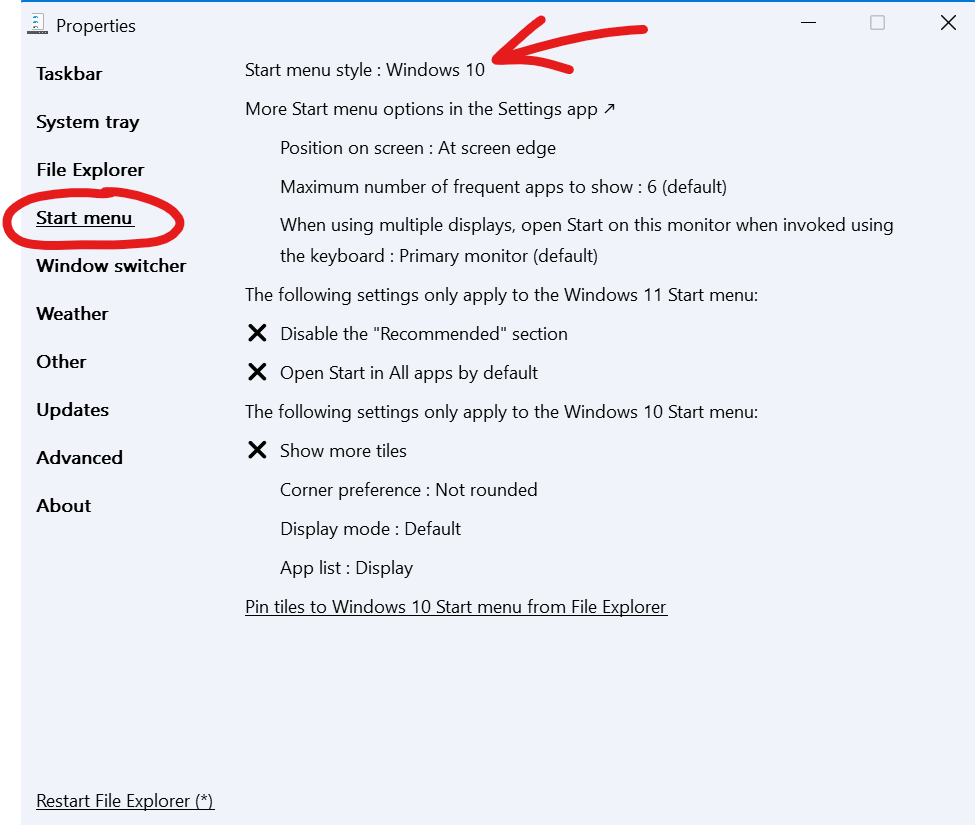The height and width of the screenshot is (825, 975).
Task: Close the Properties window
Action: tap(948, 23)
